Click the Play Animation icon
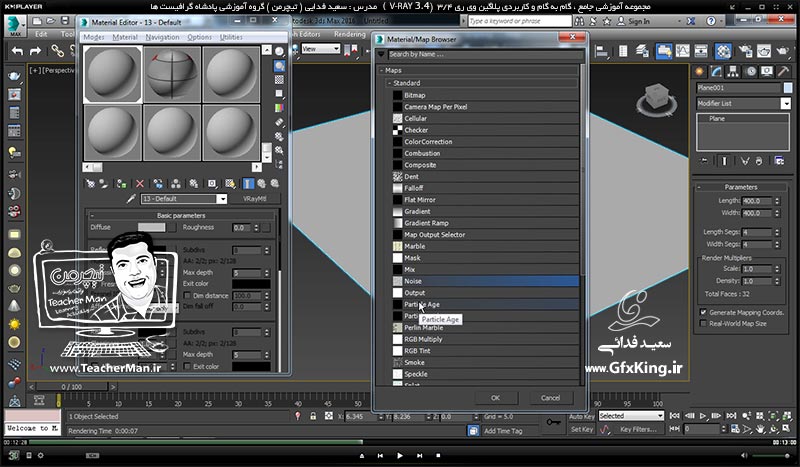Screen dimensions: 800x467 703,416
